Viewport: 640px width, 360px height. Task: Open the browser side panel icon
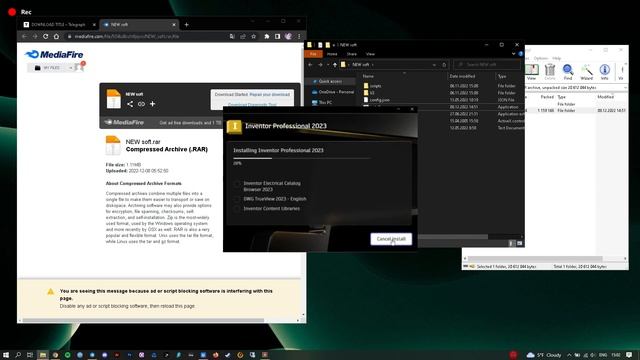pos(278,36)
